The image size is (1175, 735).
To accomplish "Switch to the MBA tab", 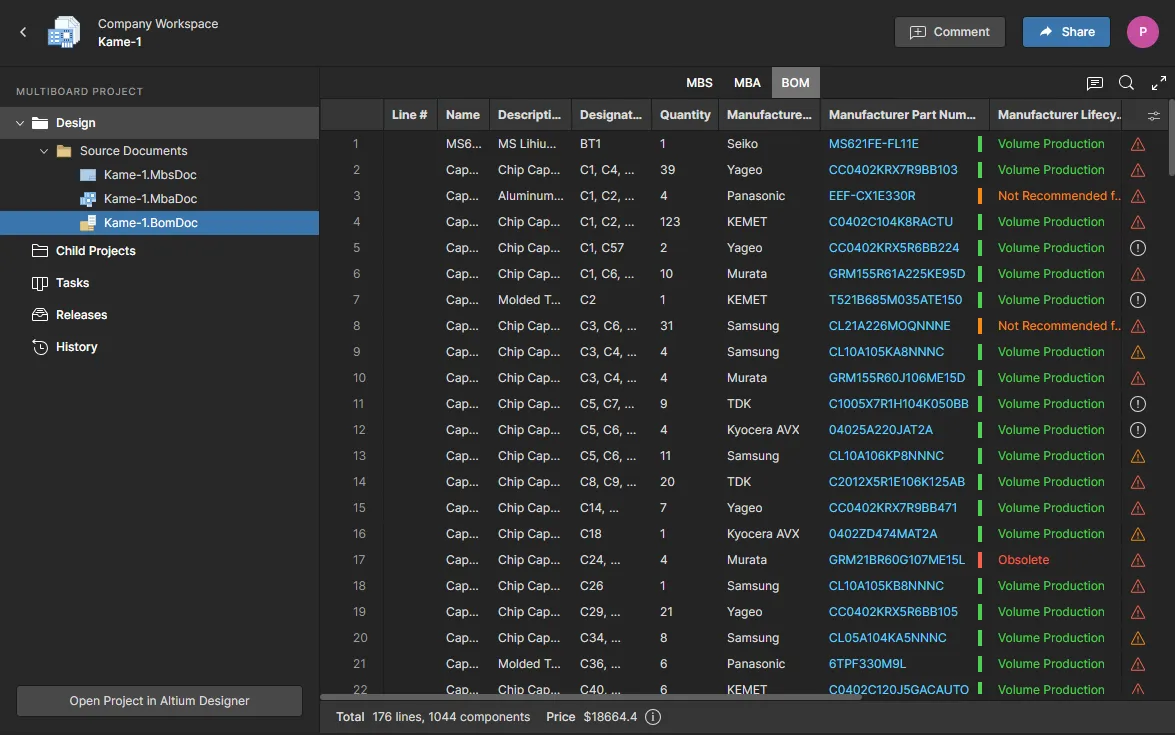I will tap(747, 83).
